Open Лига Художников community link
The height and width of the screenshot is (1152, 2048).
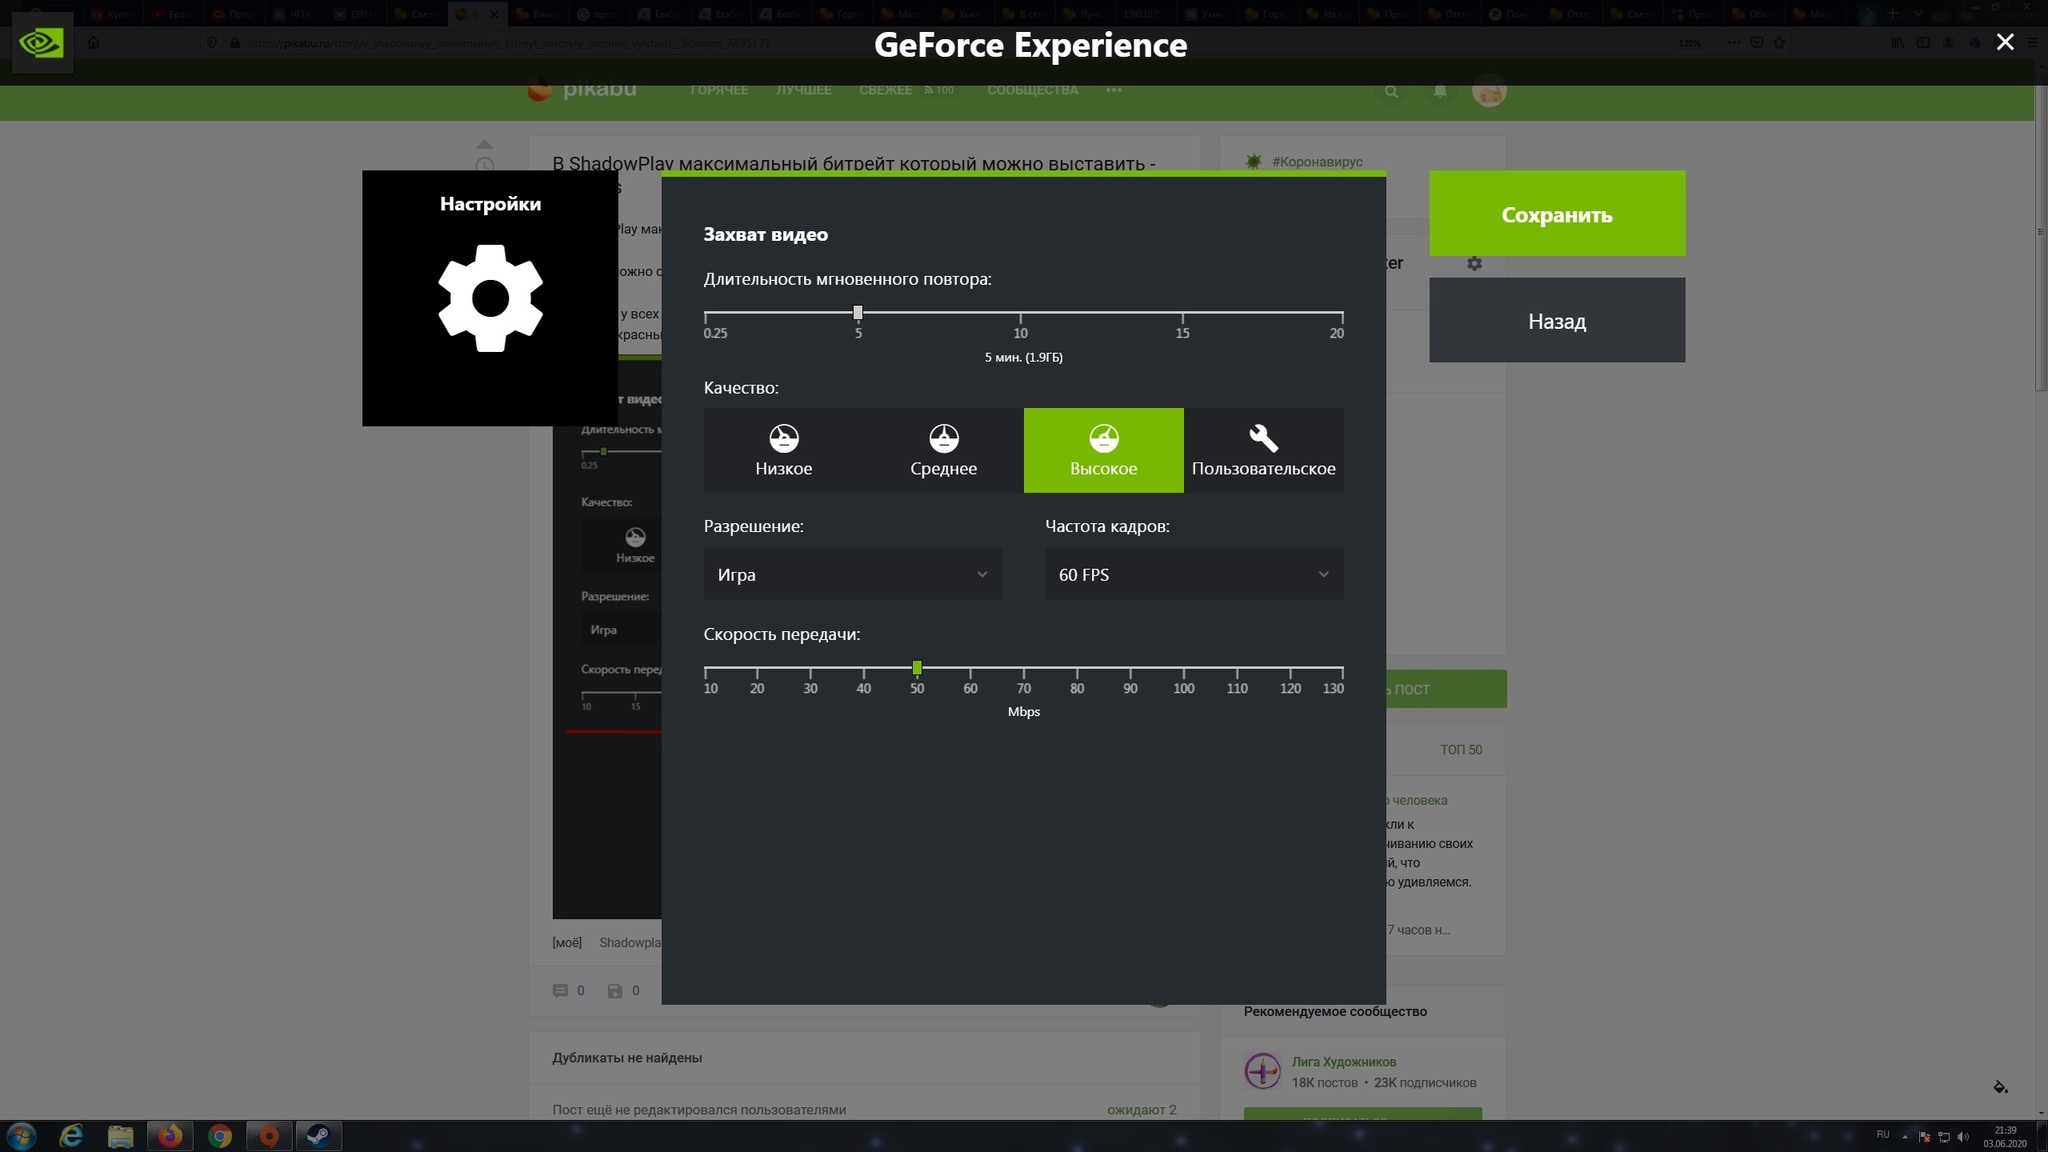click(1343, 1062)
